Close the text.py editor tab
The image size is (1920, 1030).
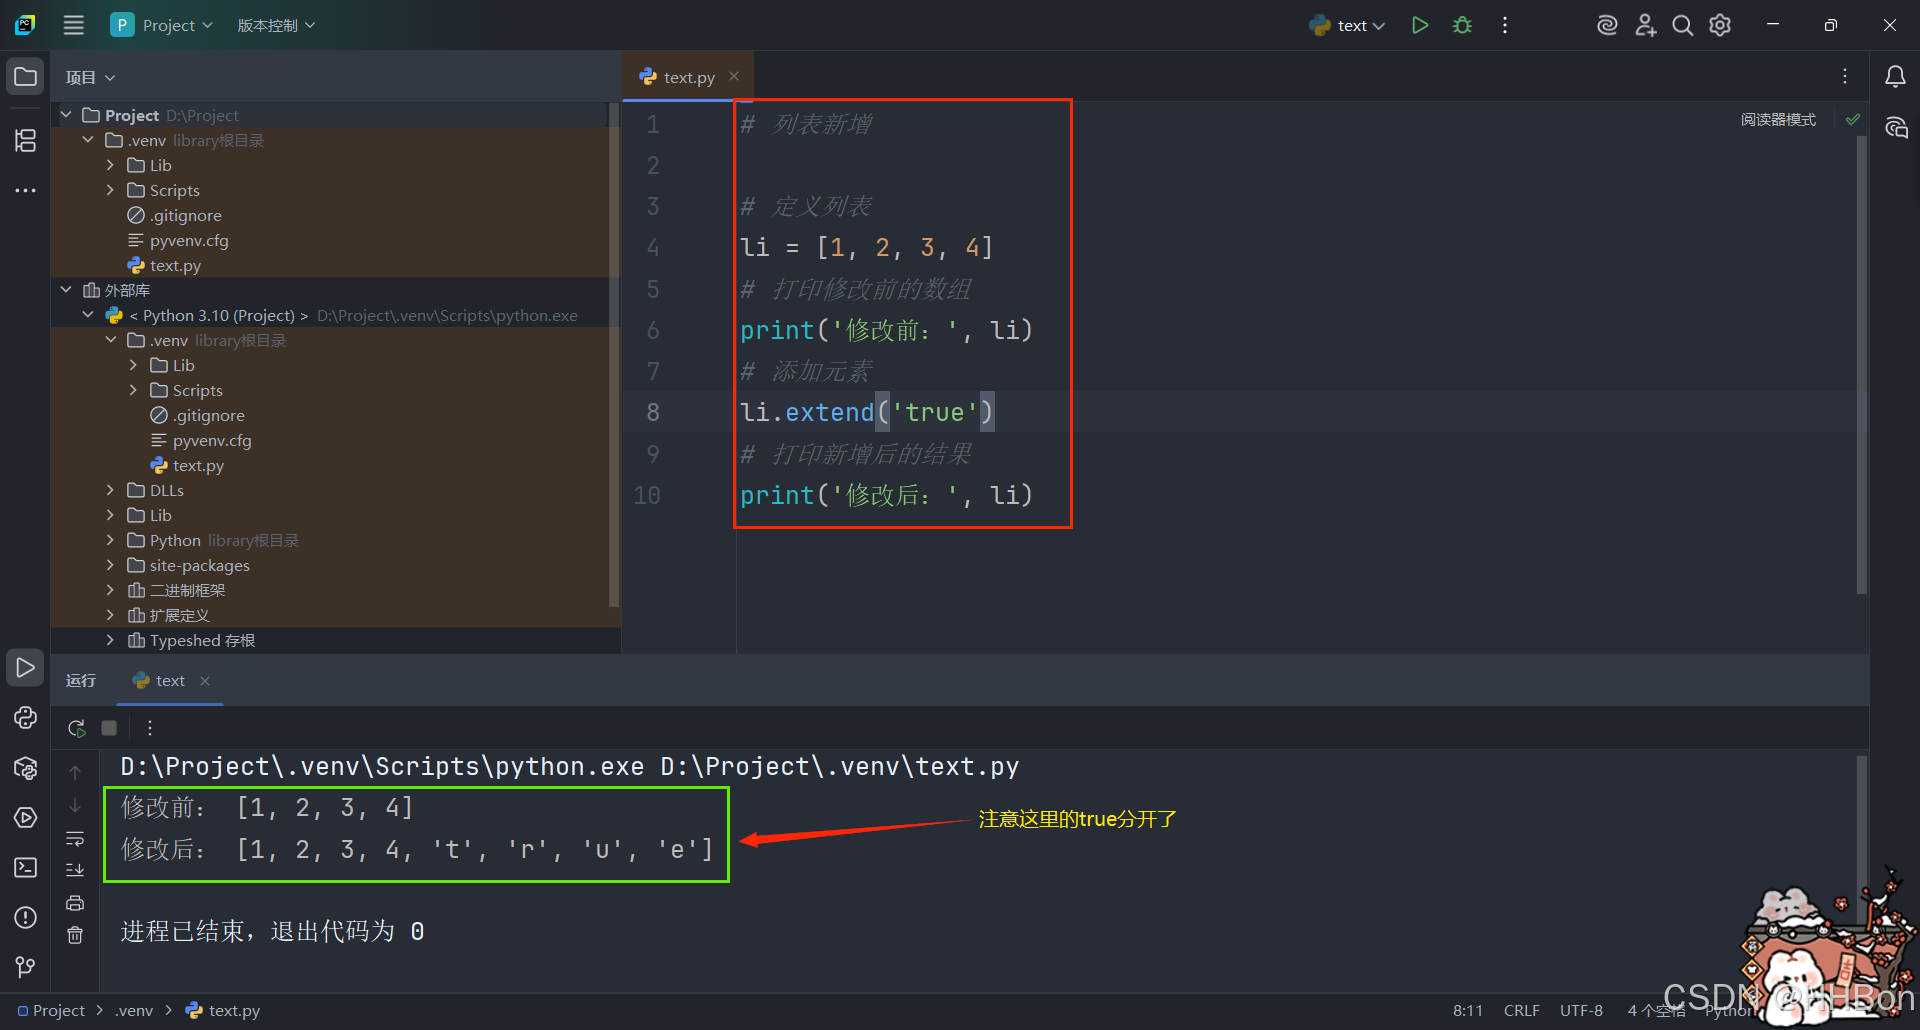734,76
